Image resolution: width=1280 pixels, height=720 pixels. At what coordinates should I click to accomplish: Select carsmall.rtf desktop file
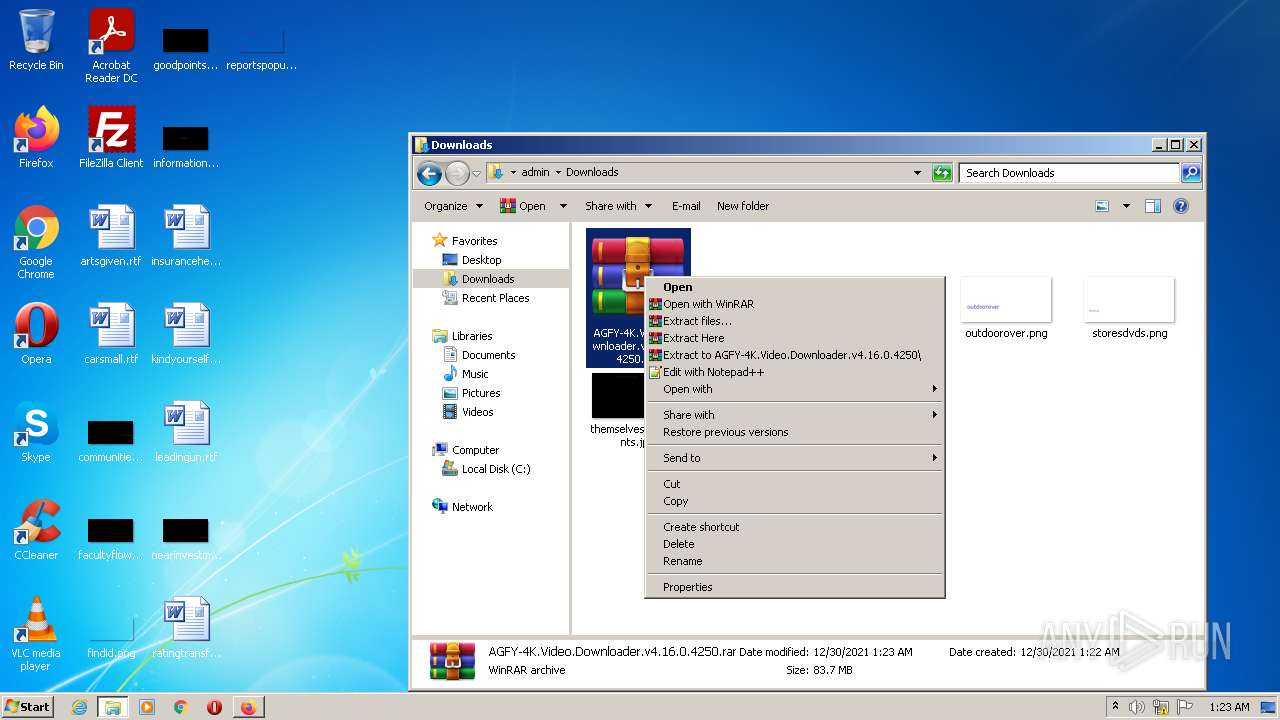click(x=111, y=334)
